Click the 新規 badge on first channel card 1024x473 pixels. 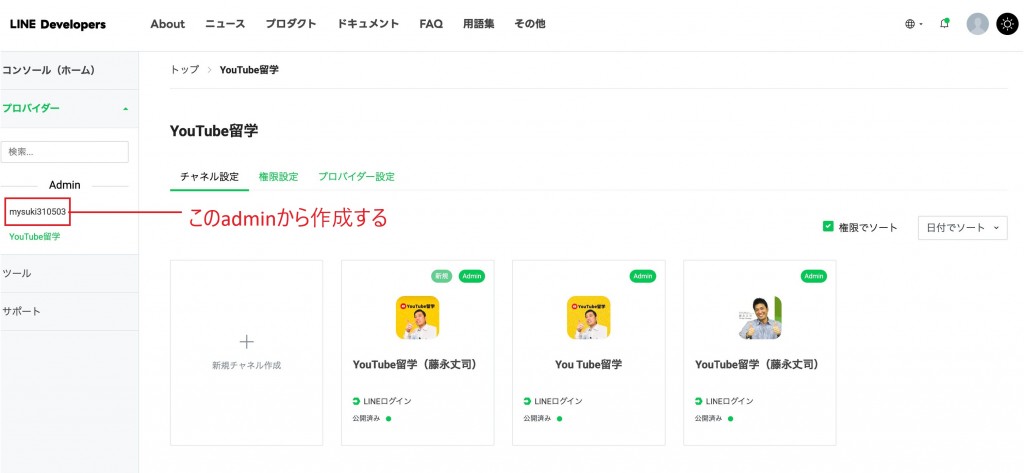(x=441, y=276)
